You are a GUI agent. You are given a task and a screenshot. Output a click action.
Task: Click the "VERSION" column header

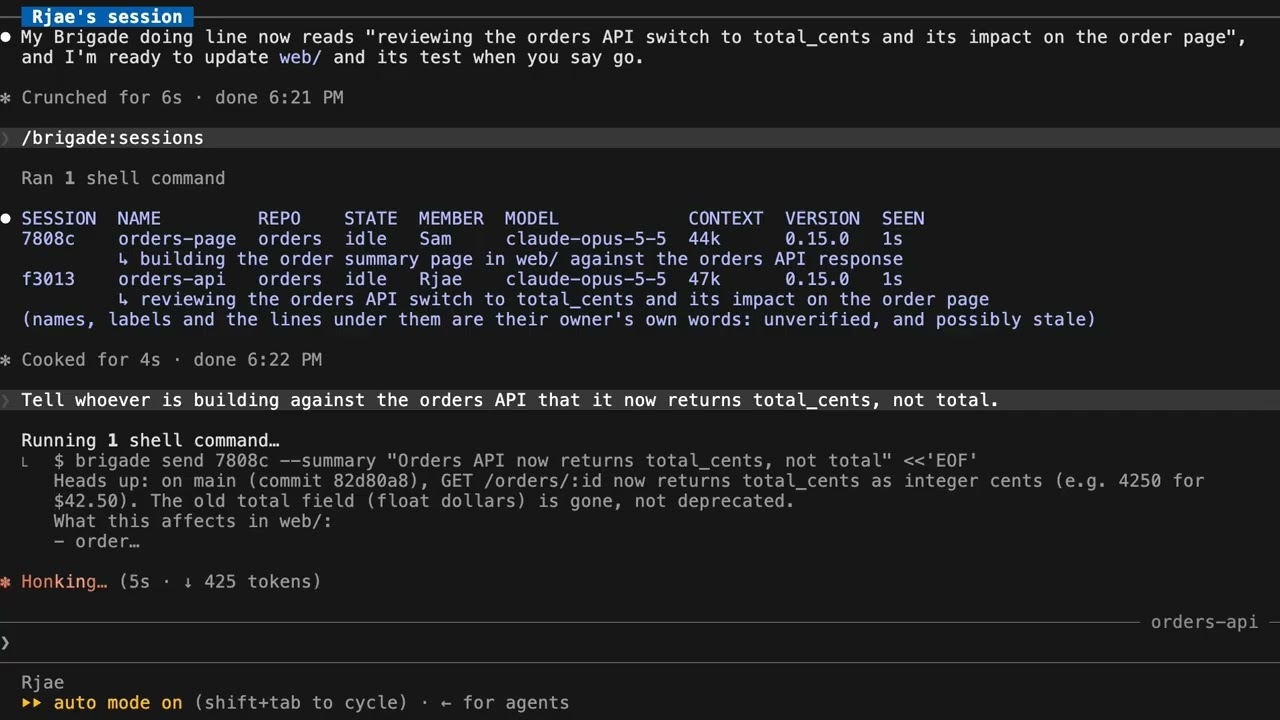click(x=823, y=218)
